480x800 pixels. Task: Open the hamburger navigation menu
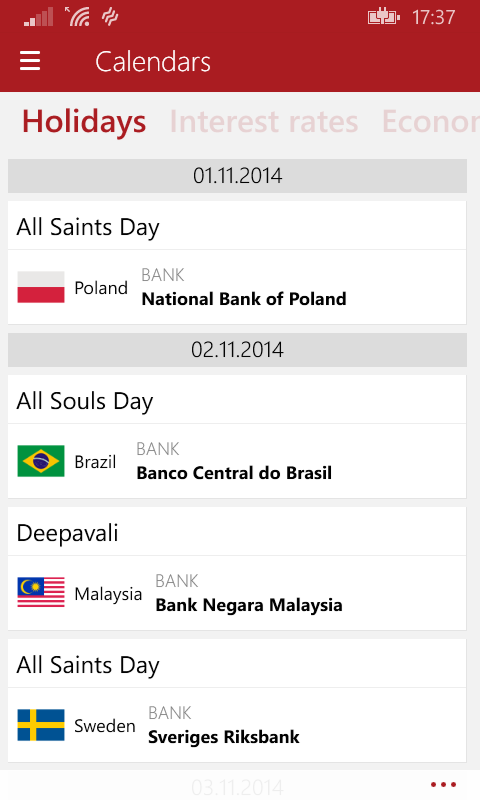[x=30, y=61]
